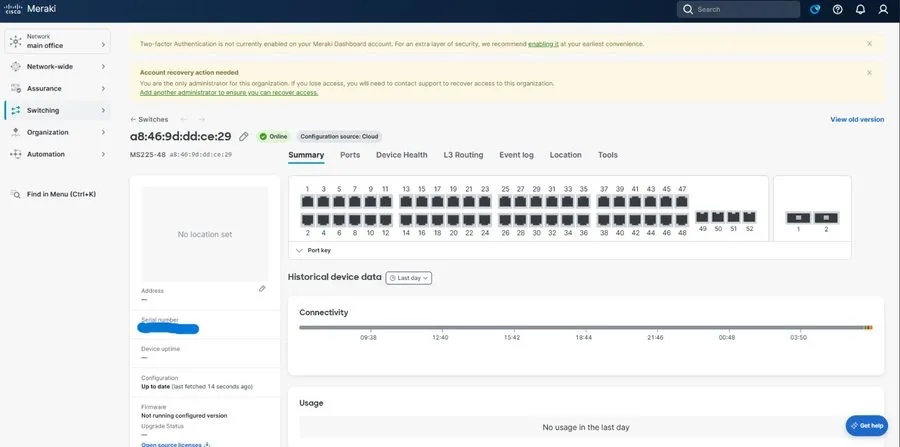Click inside the top Search field
Screen dimensions: 900x447
738,10
